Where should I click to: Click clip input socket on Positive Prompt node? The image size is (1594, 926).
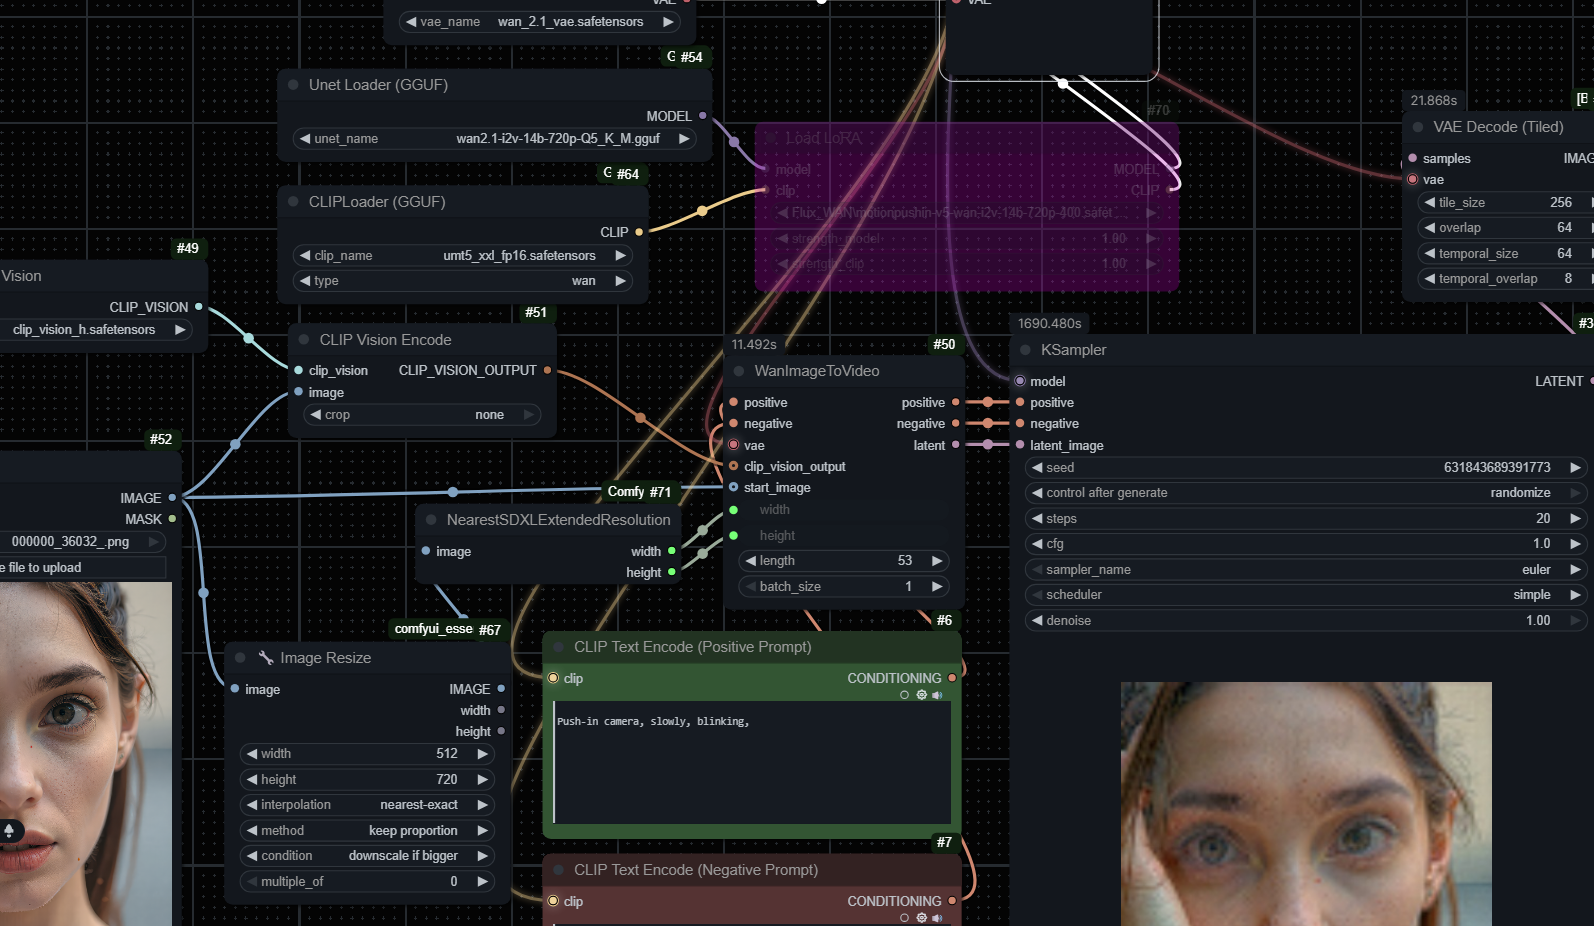[553, 678]
